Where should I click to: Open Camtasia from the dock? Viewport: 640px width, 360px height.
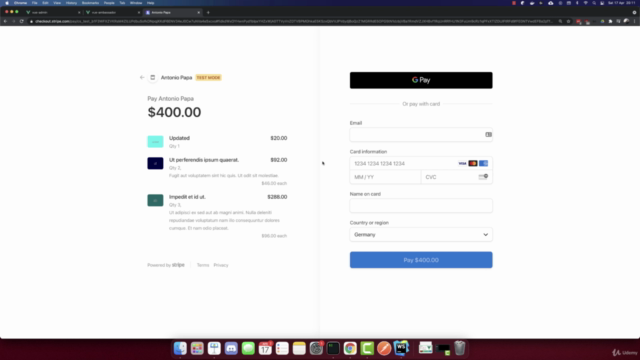click(367, 348)
